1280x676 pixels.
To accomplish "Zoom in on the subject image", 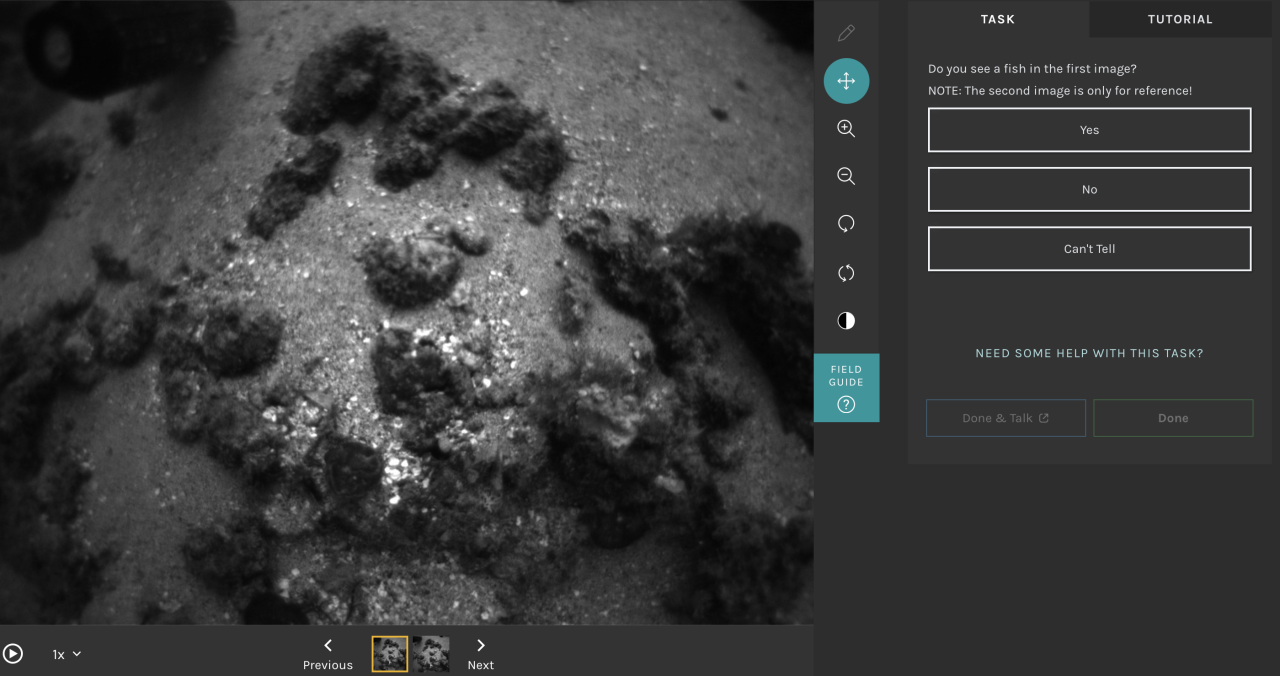I will pos(846,129).
